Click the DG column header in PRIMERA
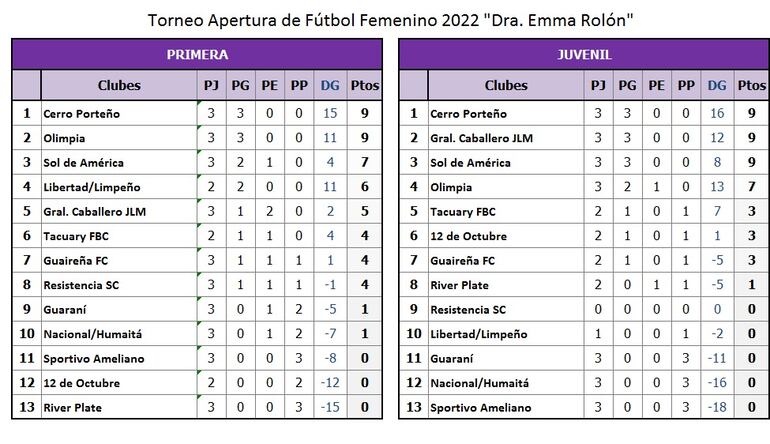The width and height of the screenshot is (770, 444). click(x=330, y=86)
